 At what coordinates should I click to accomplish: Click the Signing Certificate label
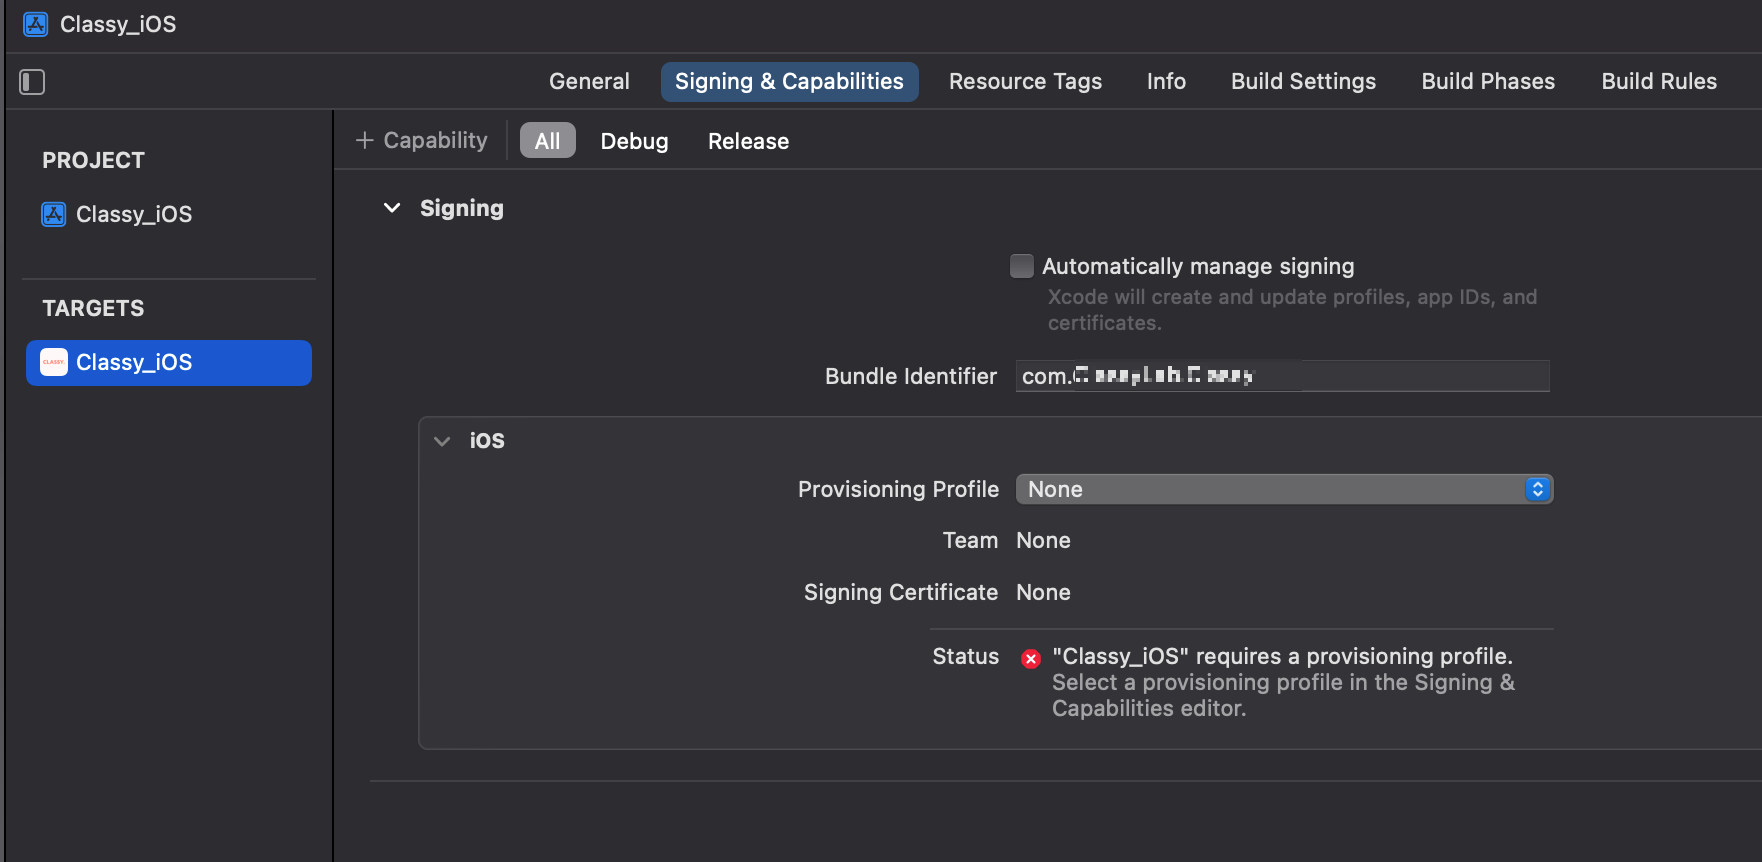coord(901,593)
